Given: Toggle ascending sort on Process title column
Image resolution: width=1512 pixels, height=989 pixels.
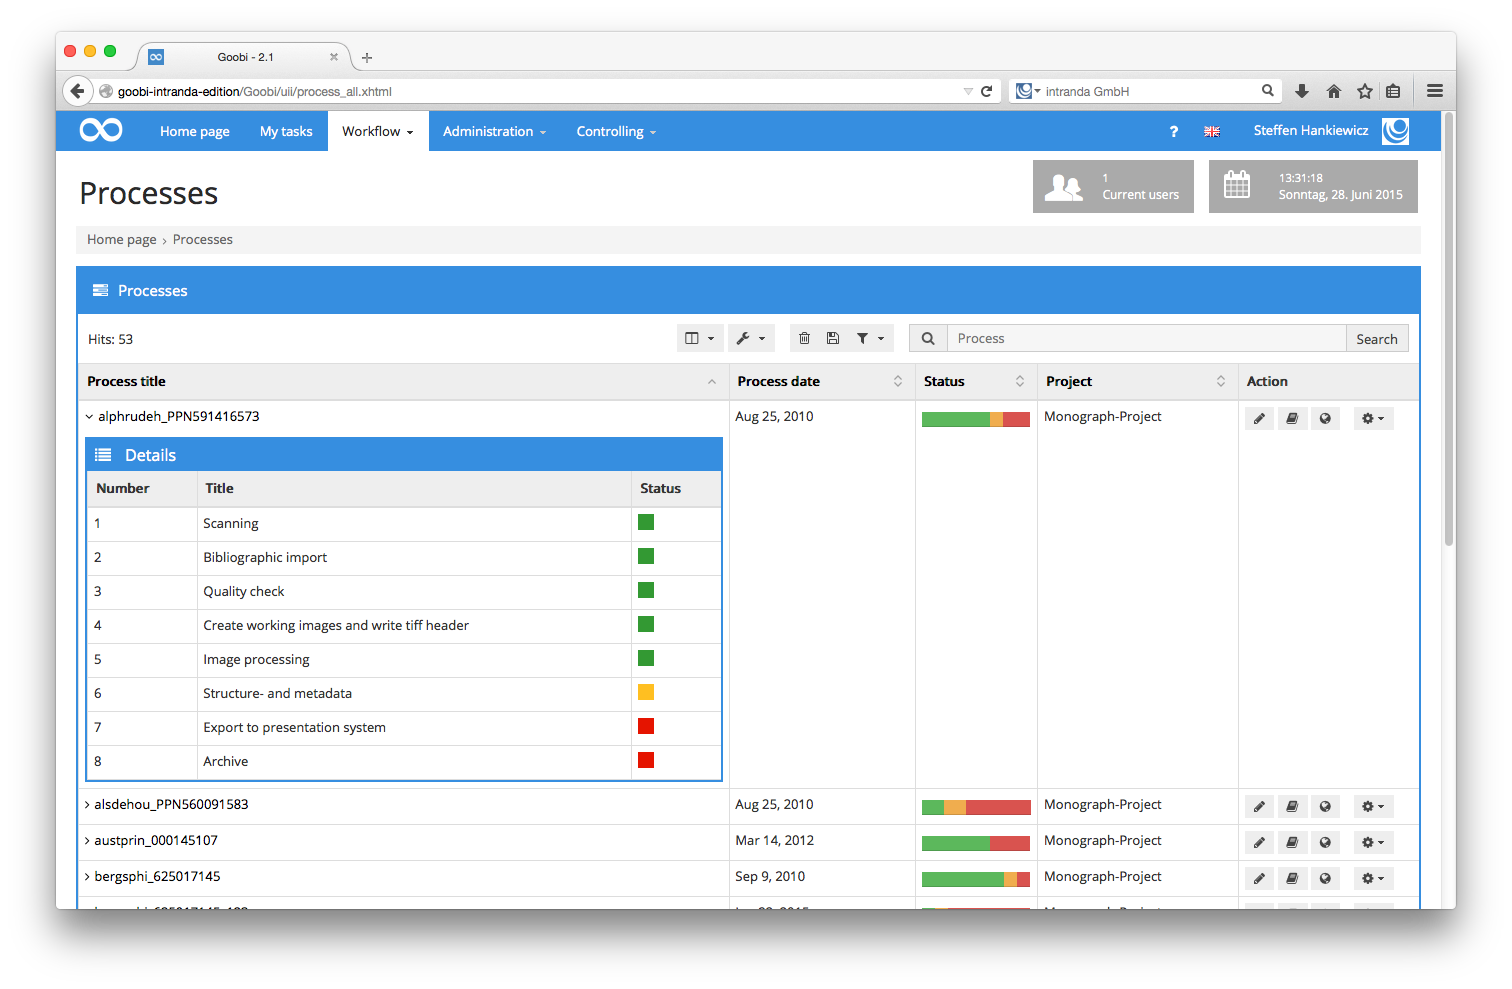Looking at the screenshot, I should tap(712, 382).
